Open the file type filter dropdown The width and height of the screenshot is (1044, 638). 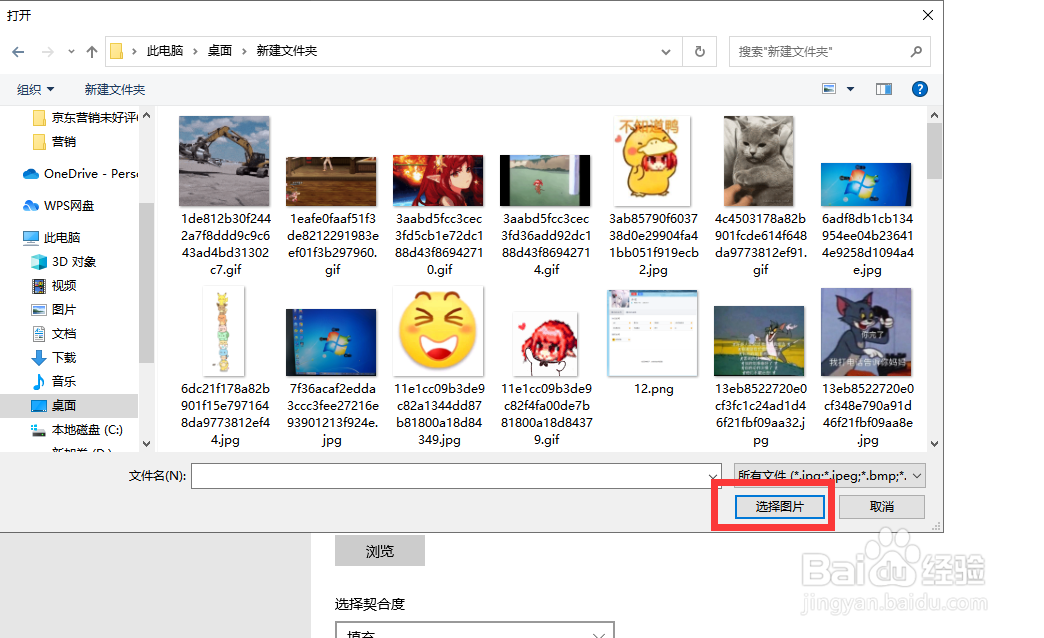[830, 476]
